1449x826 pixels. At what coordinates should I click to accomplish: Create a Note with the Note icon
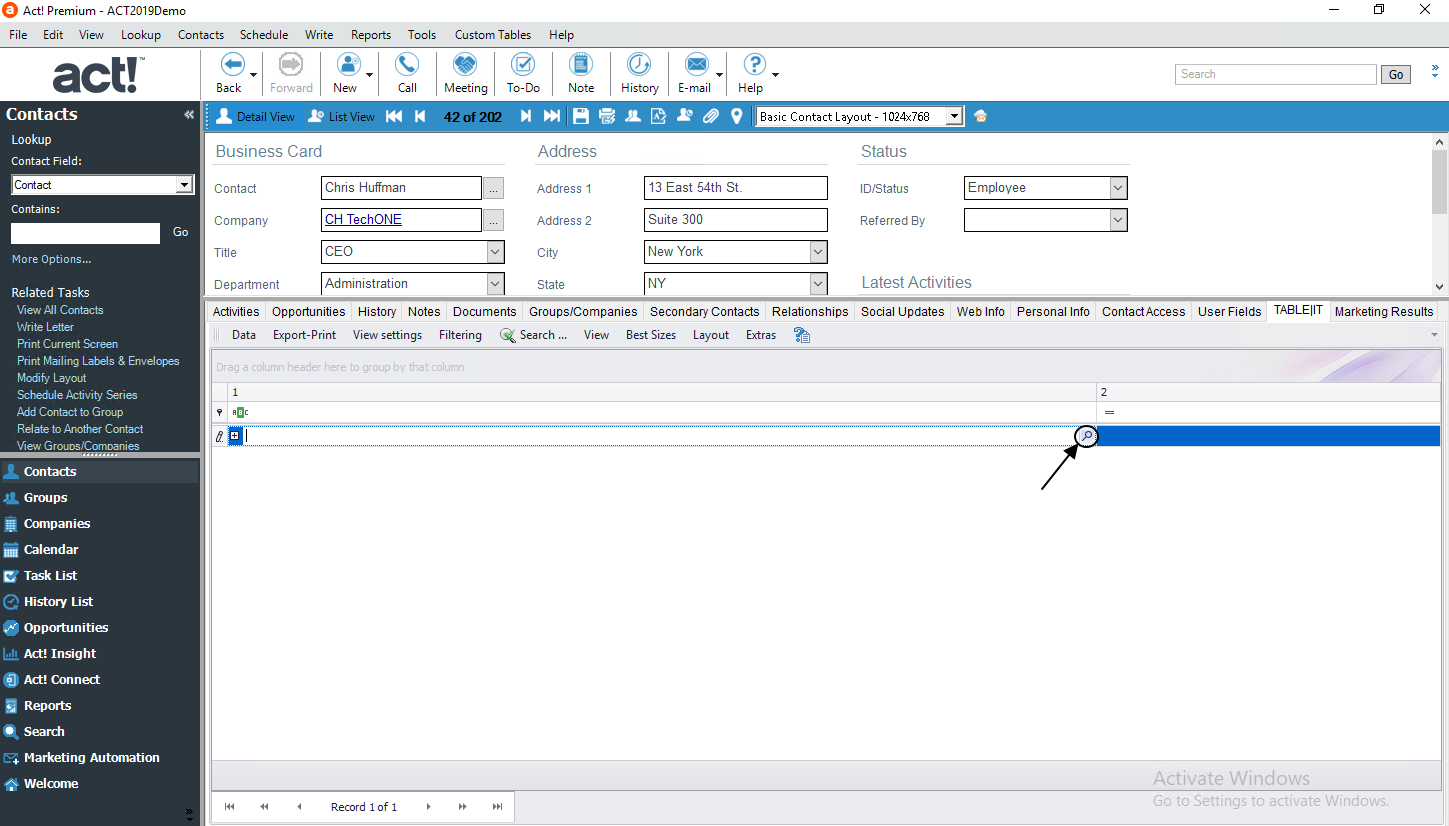[x=581, y=65]
